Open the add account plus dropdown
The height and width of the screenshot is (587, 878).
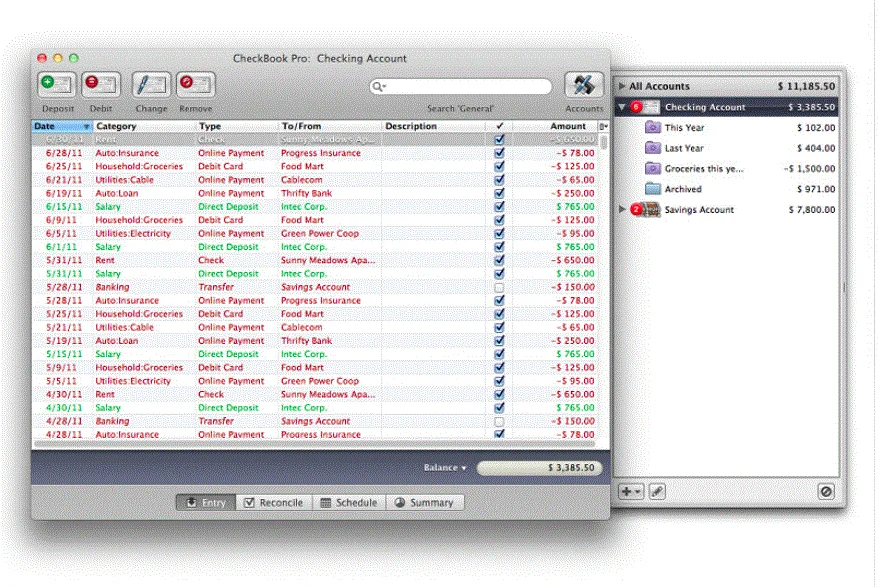click(x=631, y=492)
